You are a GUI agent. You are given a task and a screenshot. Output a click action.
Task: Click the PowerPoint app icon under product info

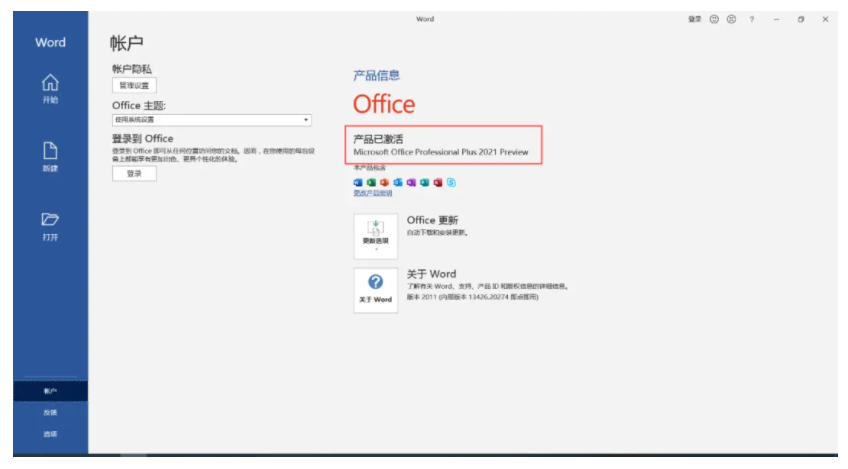pos(385,183)
